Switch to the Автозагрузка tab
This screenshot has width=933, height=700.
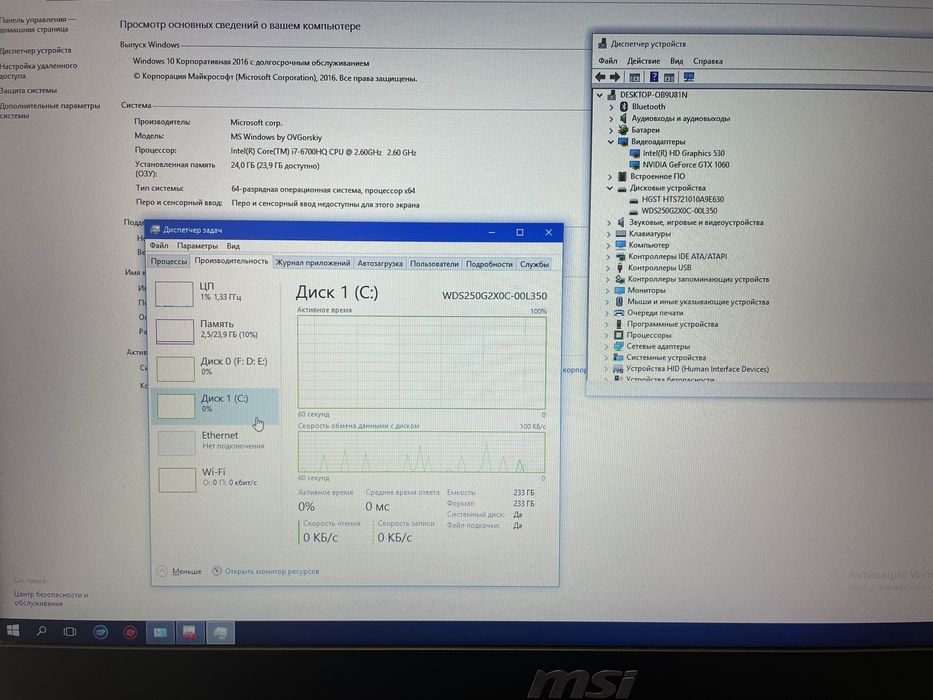pos(380,263)
